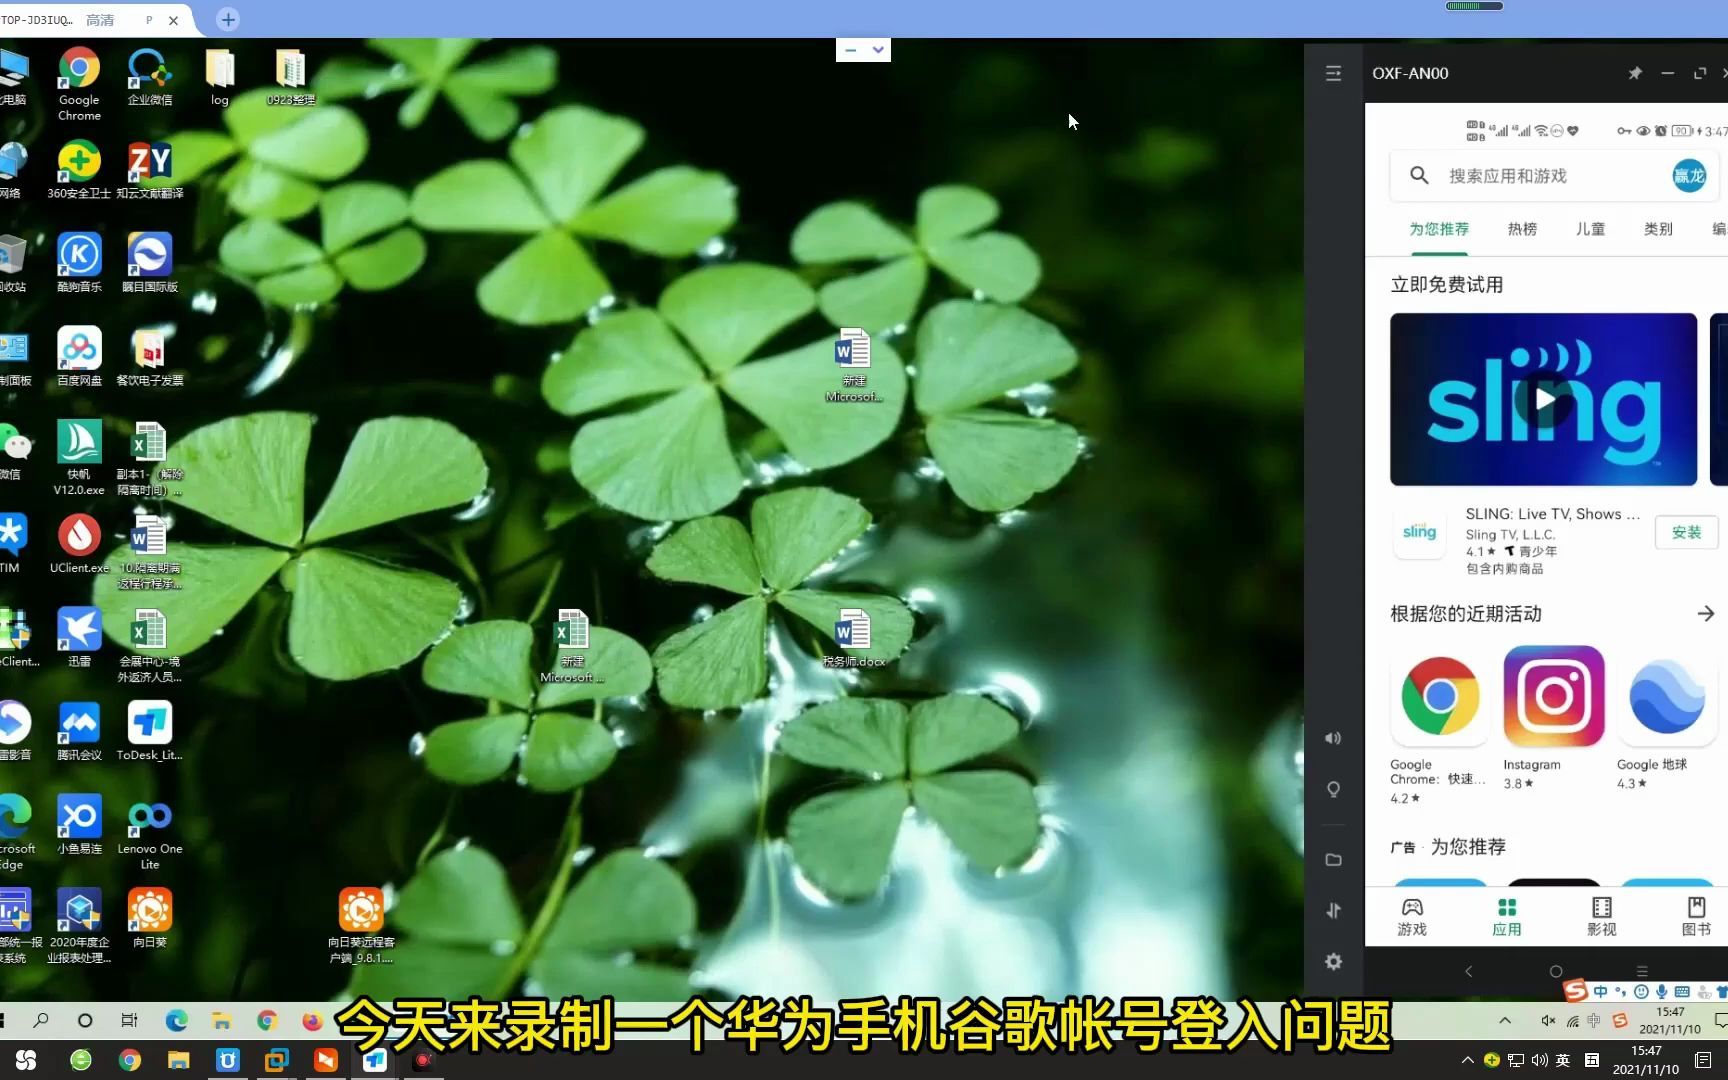Go to 应用 bottom navigation tab
Screen dimensions: 1728x1080
[1507, 916]
